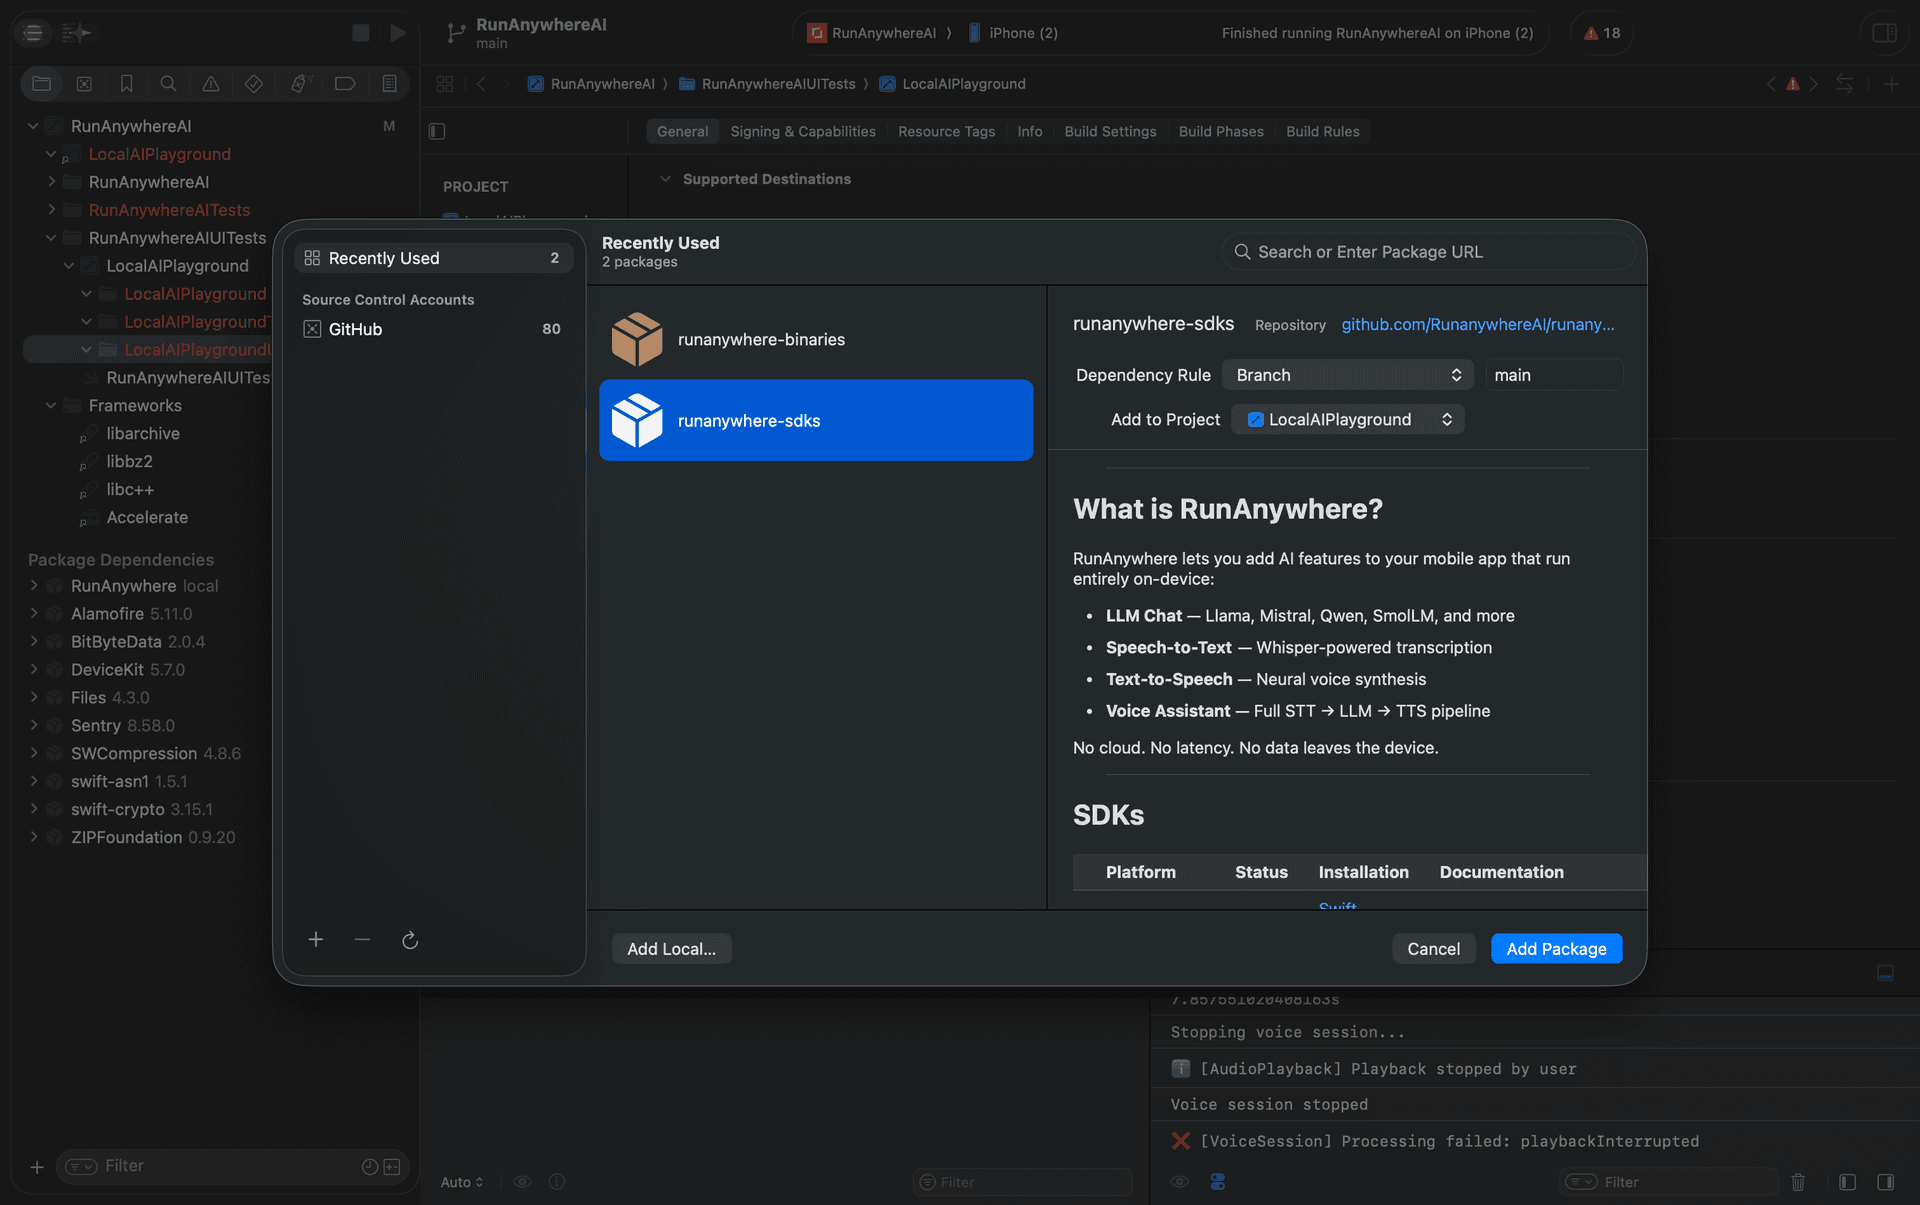1920x1205 pixels.
Task: Expand the Sentry package dependency
Action: pos(33,725)
